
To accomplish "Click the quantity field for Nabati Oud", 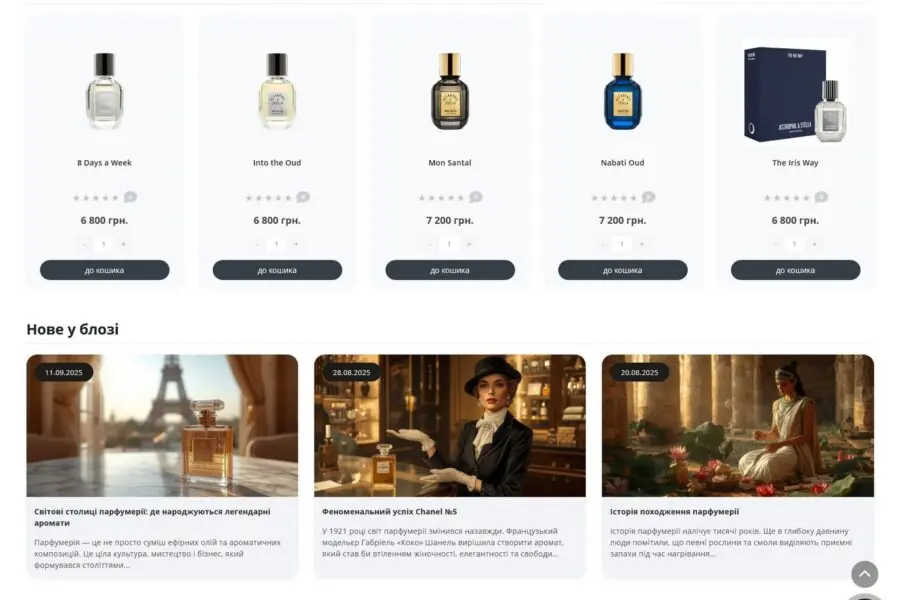I will point(622,244).
